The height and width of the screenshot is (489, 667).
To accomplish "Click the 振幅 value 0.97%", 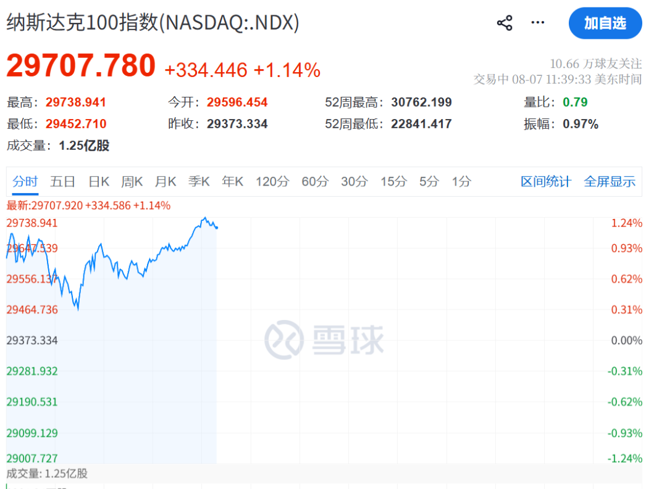I will tap(581, 124).
